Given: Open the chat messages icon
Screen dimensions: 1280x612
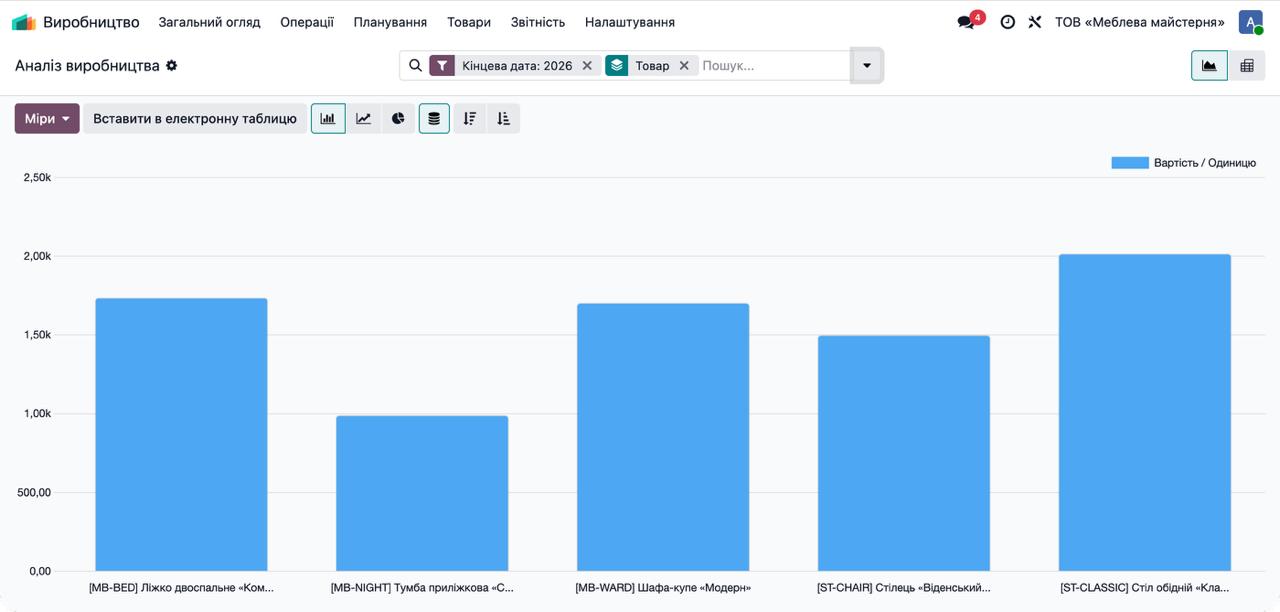Looking at the screenshot, I should coord(966,22).
